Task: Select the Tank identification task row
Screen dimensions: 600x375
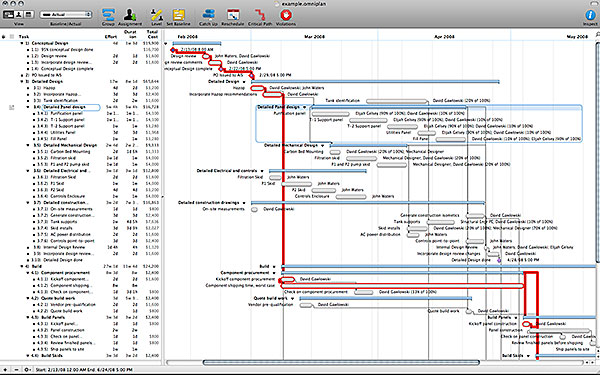Action: coord(80,101)
